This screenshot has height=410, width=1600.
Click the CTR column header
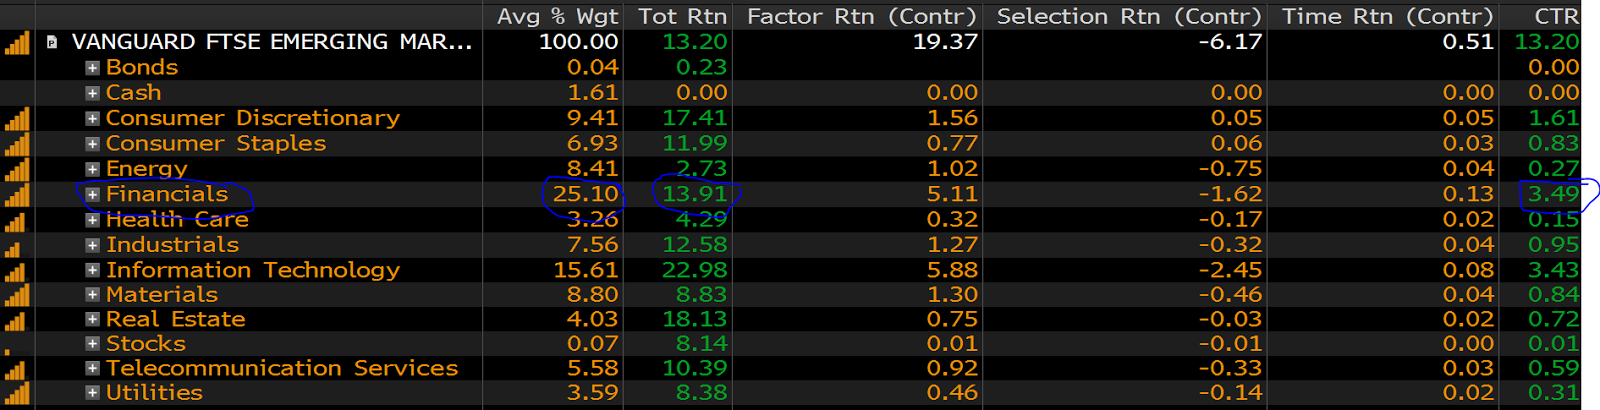click(1557, 17)
